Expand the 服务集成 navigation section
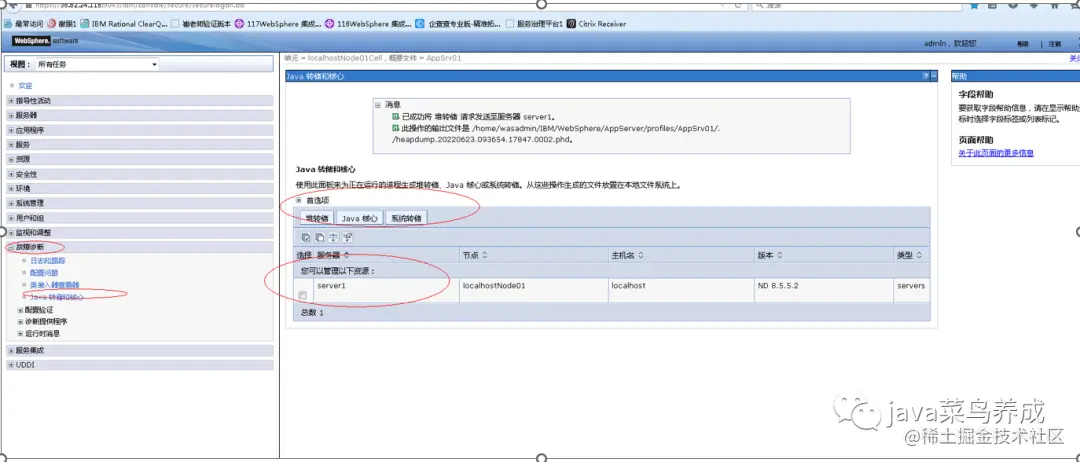 [12, 350]
